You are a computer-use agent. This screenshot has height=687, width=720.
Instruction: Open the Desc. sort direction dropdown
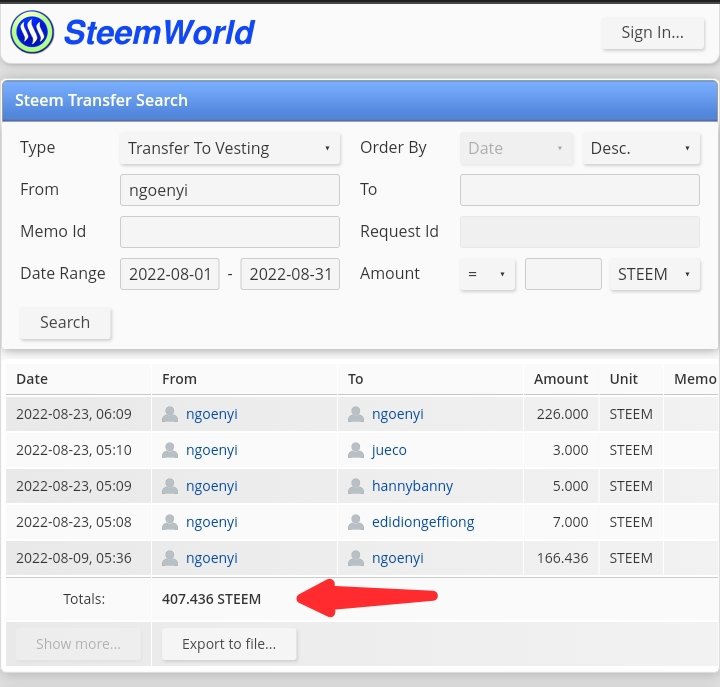641,148
